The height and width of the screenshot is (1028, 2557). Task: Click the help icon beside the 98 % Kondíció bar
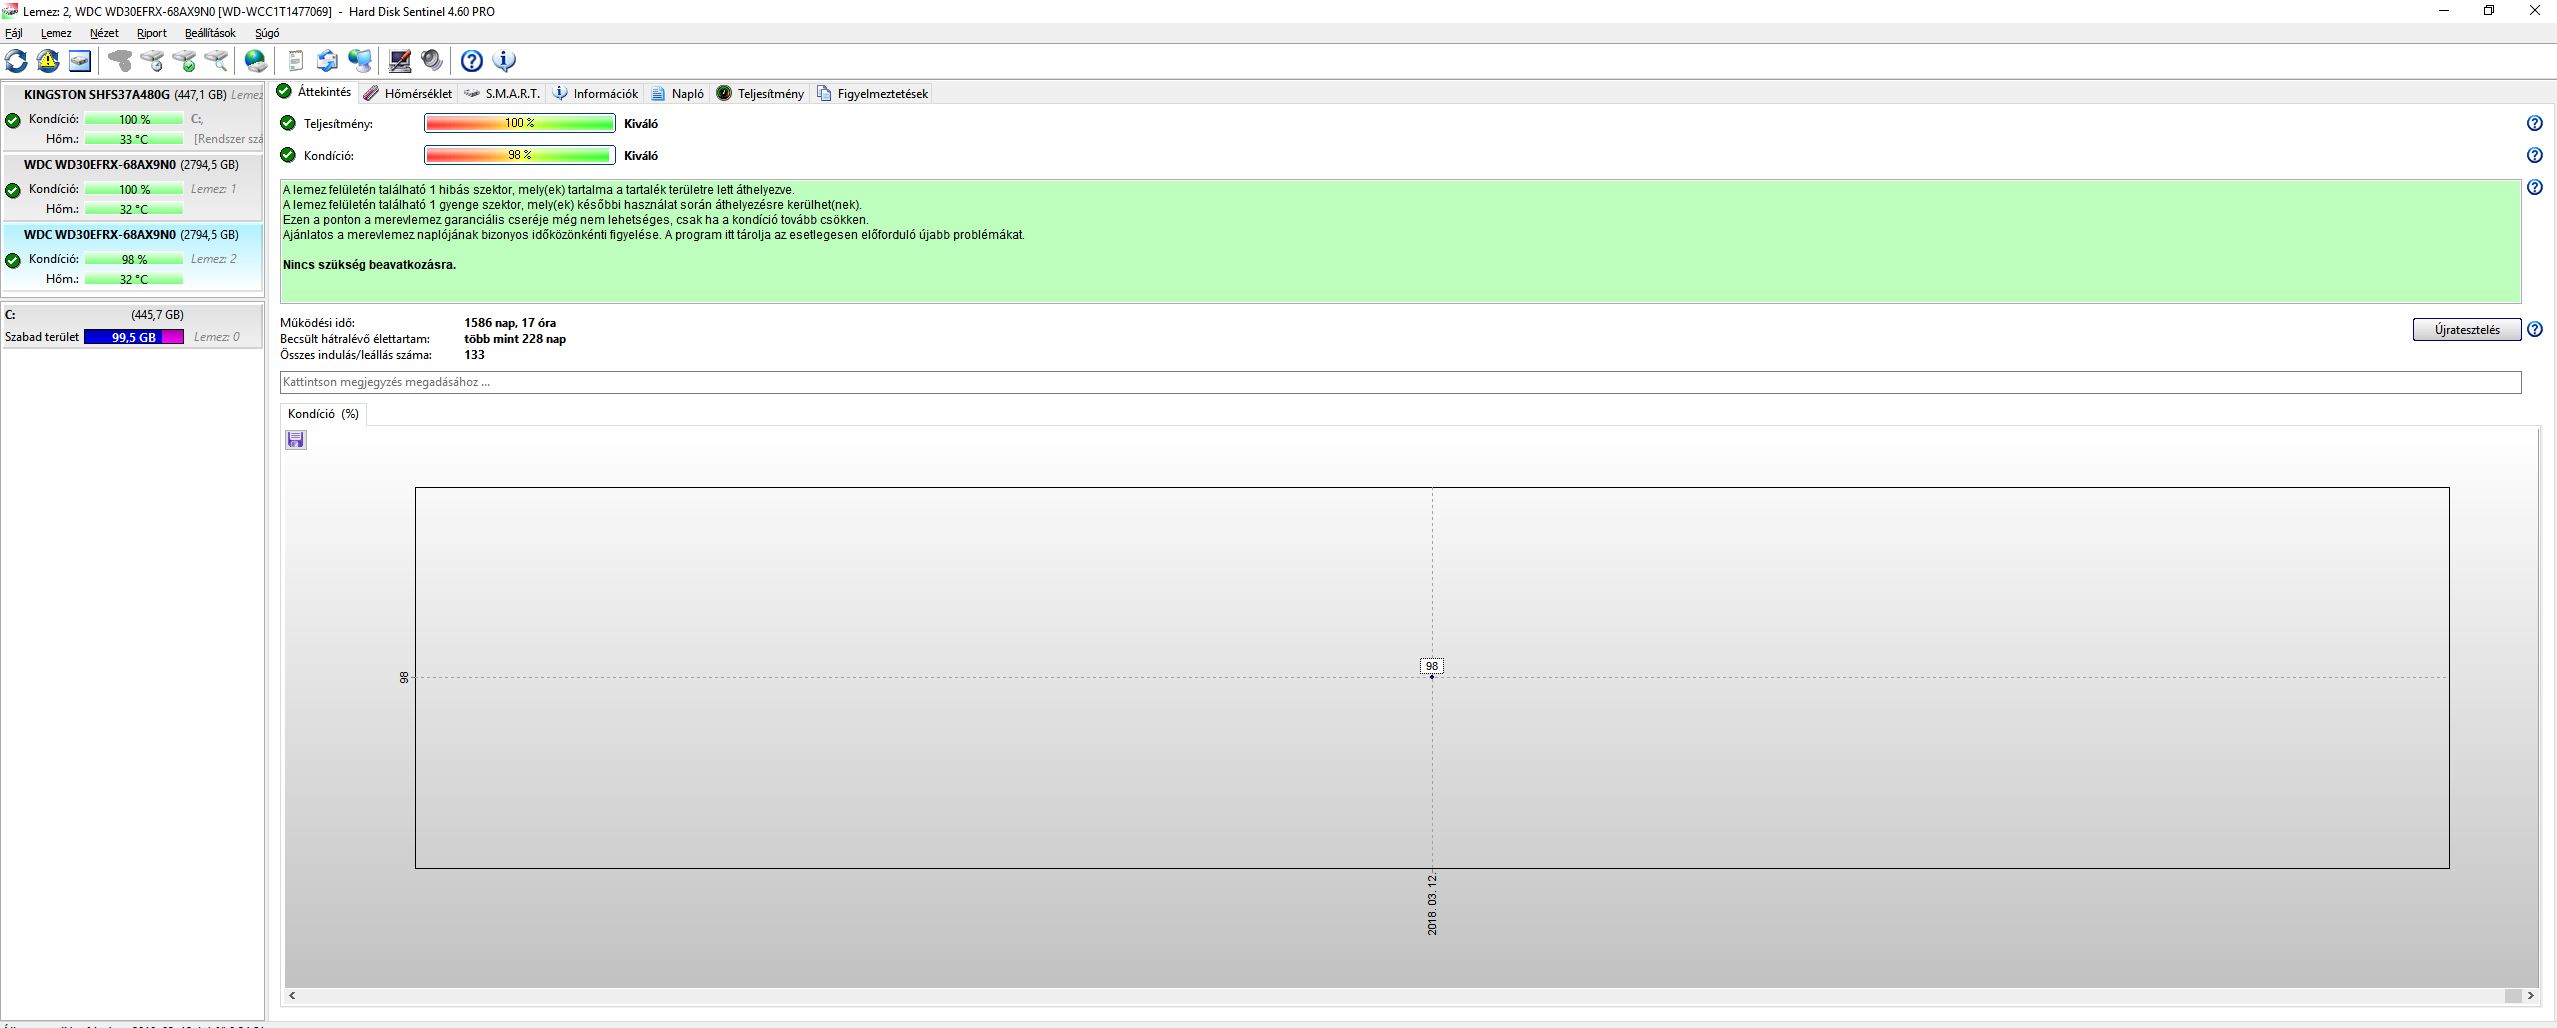click(2534, 155)
